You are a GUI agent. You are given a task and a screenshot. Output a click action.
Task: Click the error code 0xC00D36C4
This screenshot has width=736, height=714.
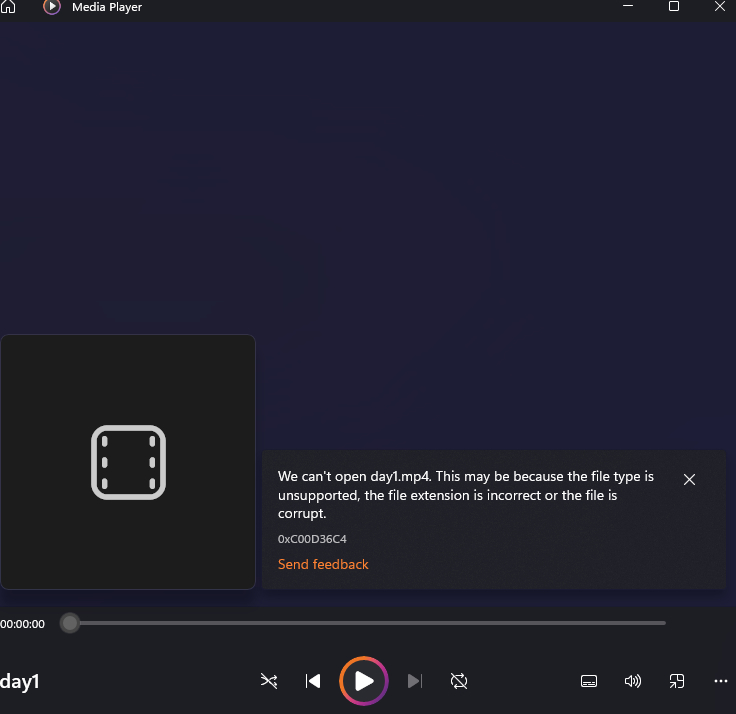(x=312, y=539)
